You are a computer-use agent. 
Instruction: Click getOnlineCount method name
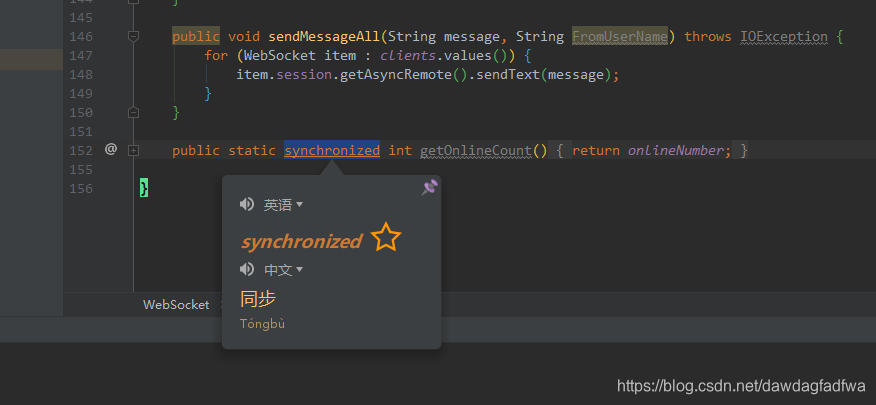pos(475,150)
